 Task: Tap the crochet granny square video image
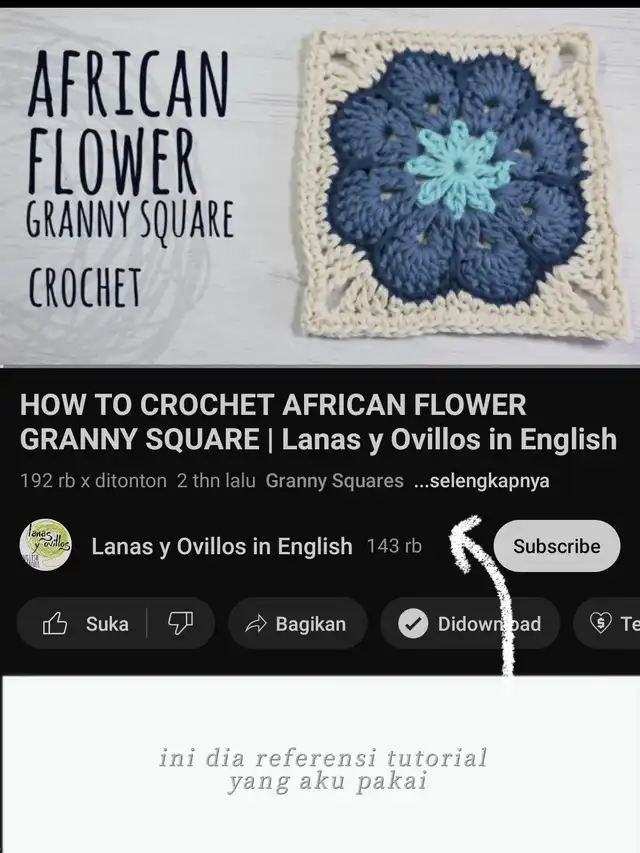[x=320, y=187]
